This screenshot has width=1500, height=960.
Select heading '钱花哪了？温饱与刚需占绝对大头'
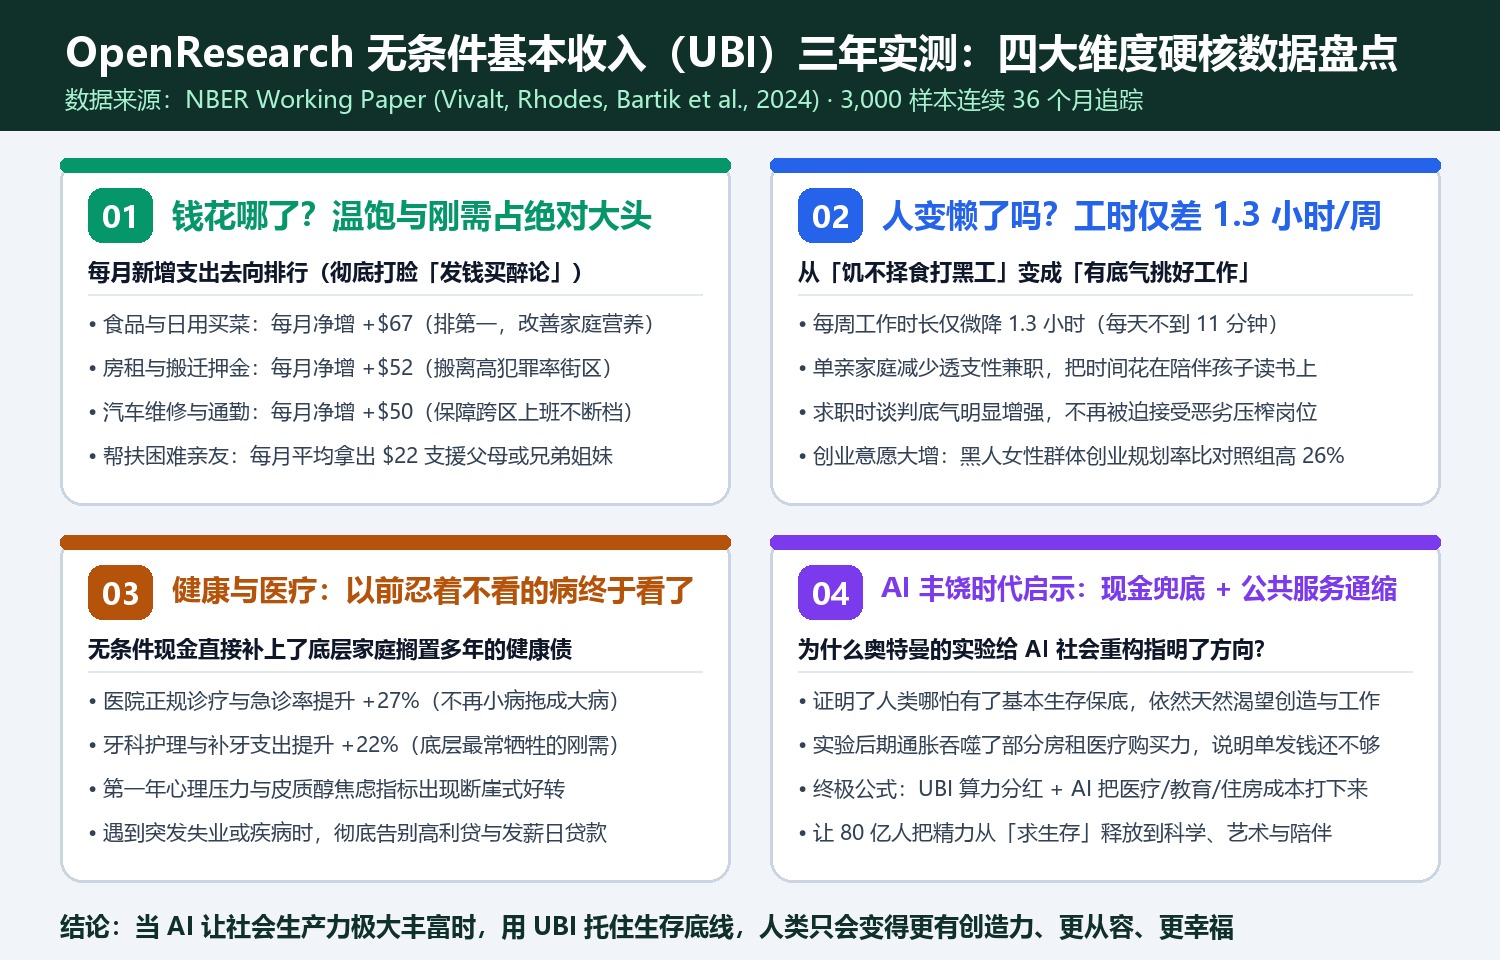[411, 216]
